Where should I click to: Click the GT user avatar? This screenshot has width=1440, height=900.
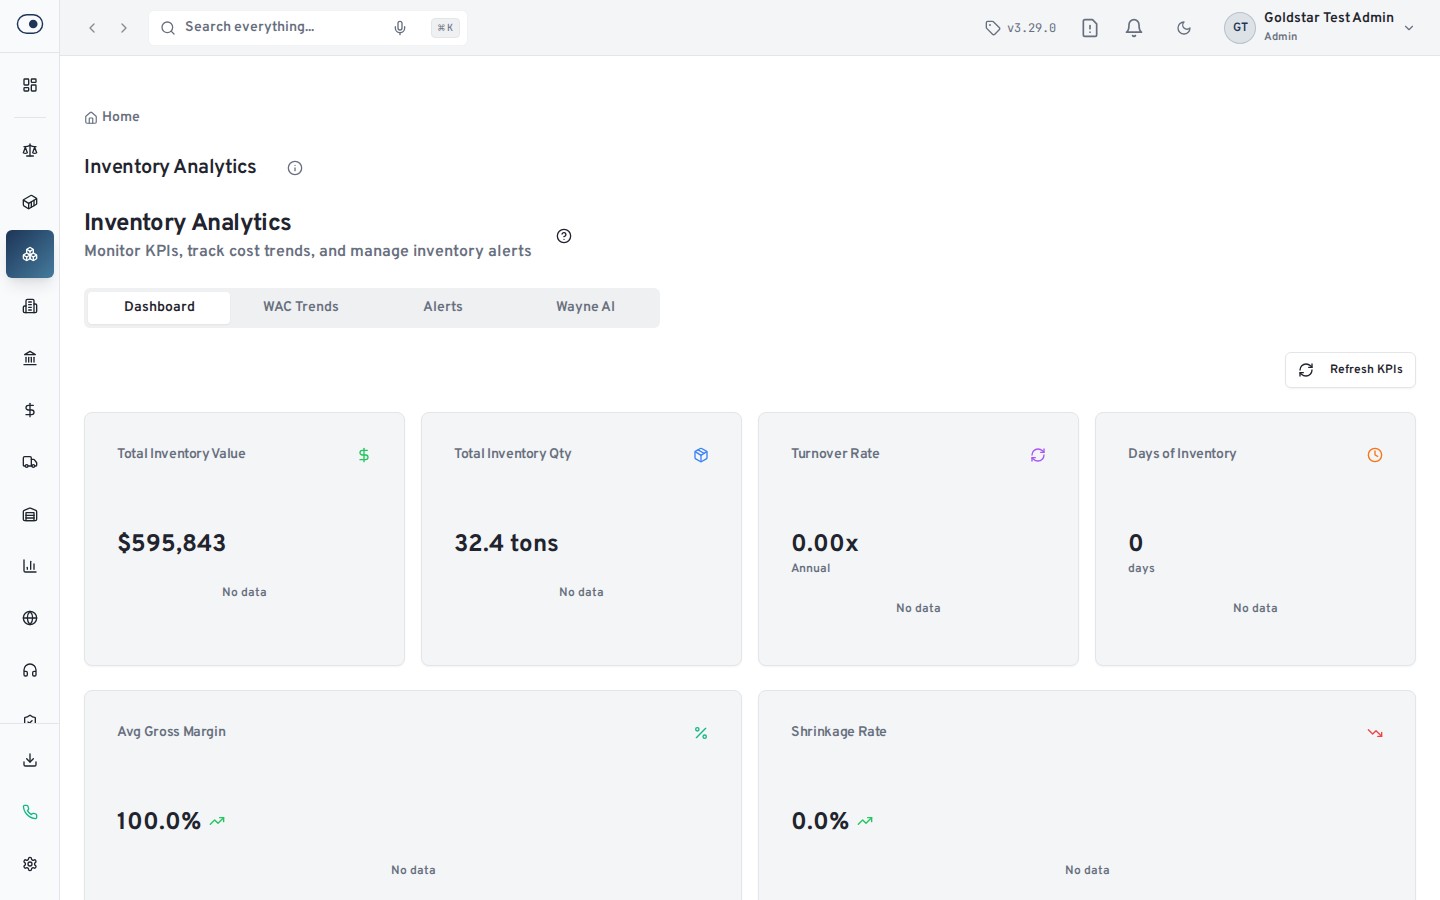click(1240, 28)
